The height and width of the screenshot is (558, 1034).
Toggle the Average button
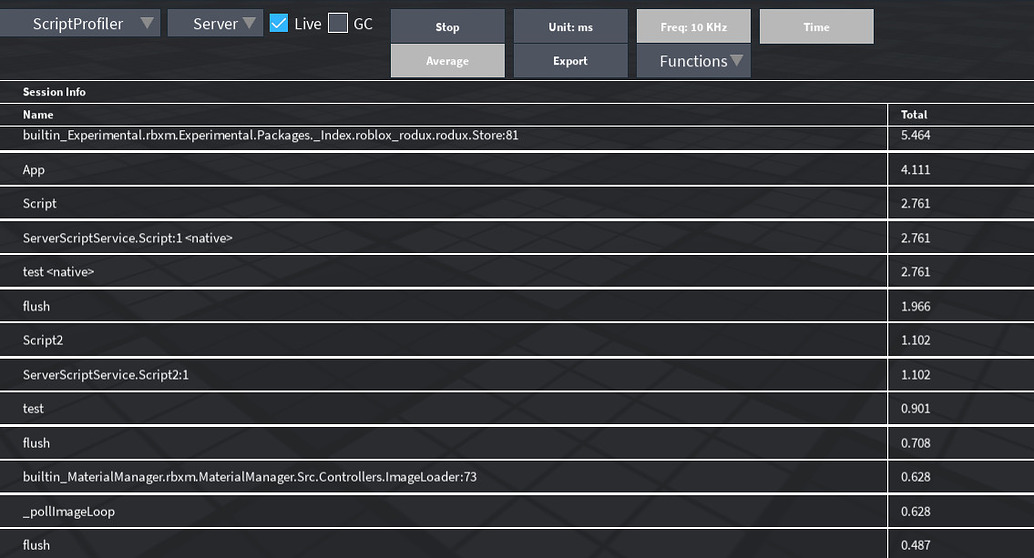(x=448, y=61)
